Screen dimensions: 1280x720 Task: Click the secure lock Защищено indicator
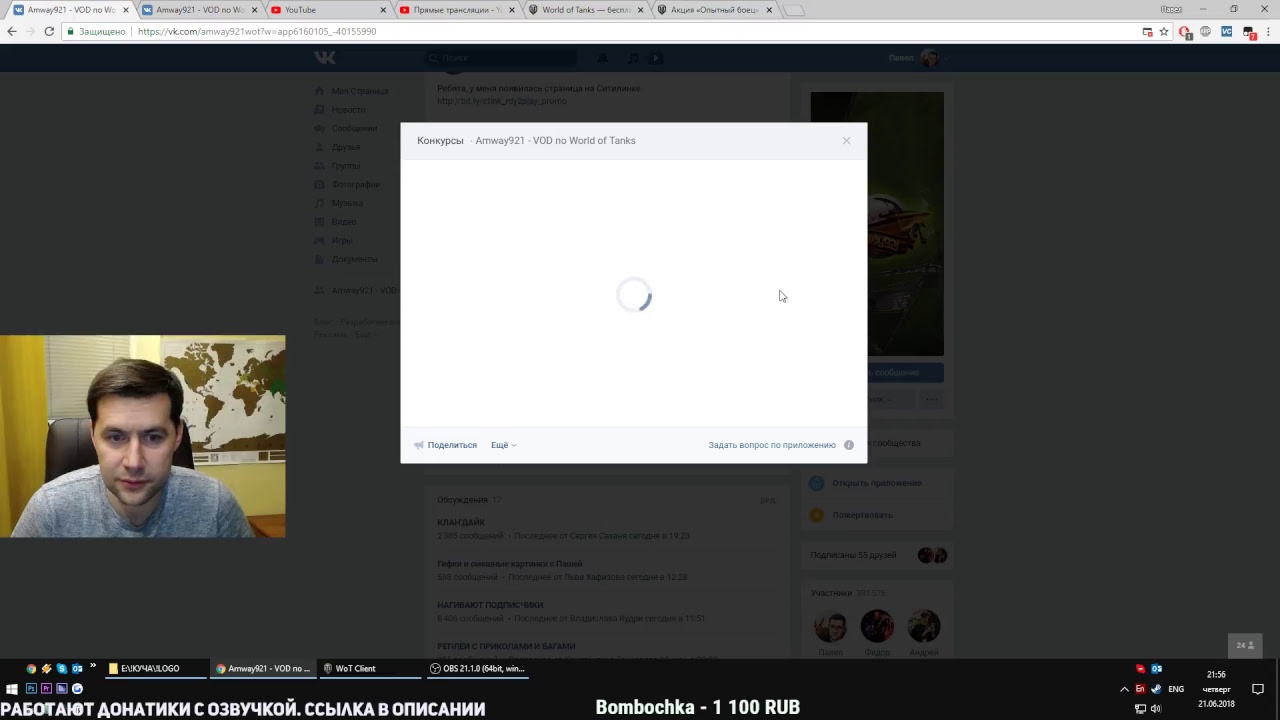pos(96,32)
